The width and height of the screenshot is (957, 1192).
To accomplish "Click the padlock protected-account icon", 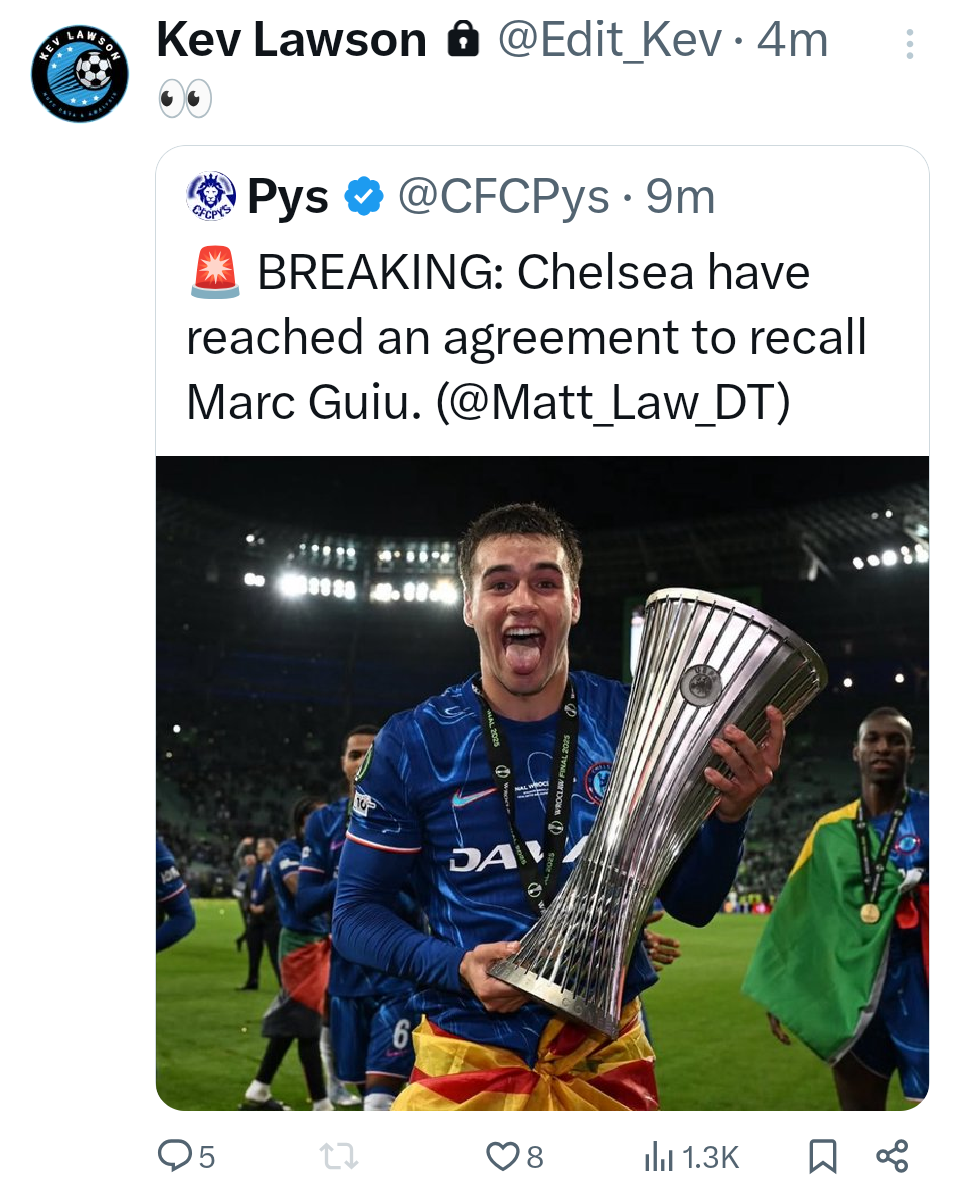I will 462,40.
